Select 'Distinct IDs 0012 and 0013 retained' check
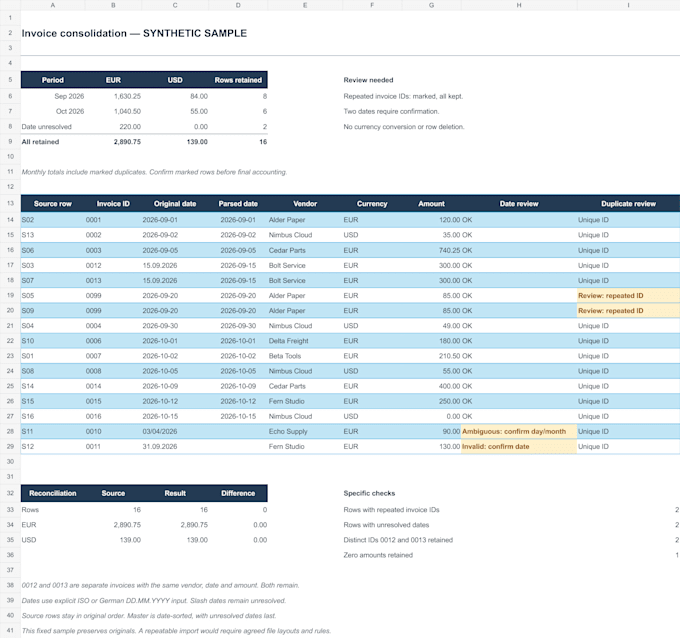The image size is (680, 638). point(398,540)
